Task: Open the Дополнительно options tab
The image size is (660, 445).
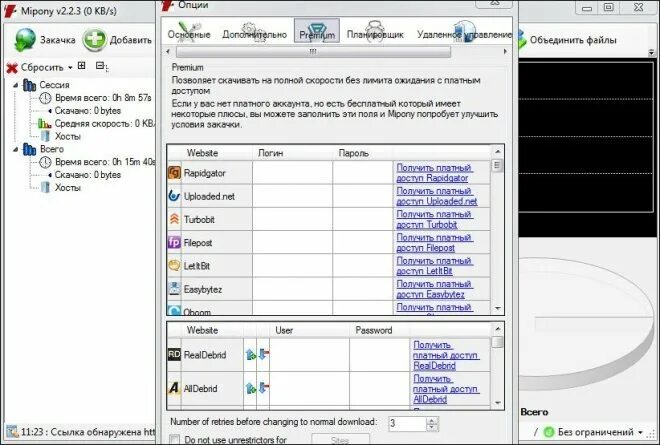Action: click(x=254, y=31)
